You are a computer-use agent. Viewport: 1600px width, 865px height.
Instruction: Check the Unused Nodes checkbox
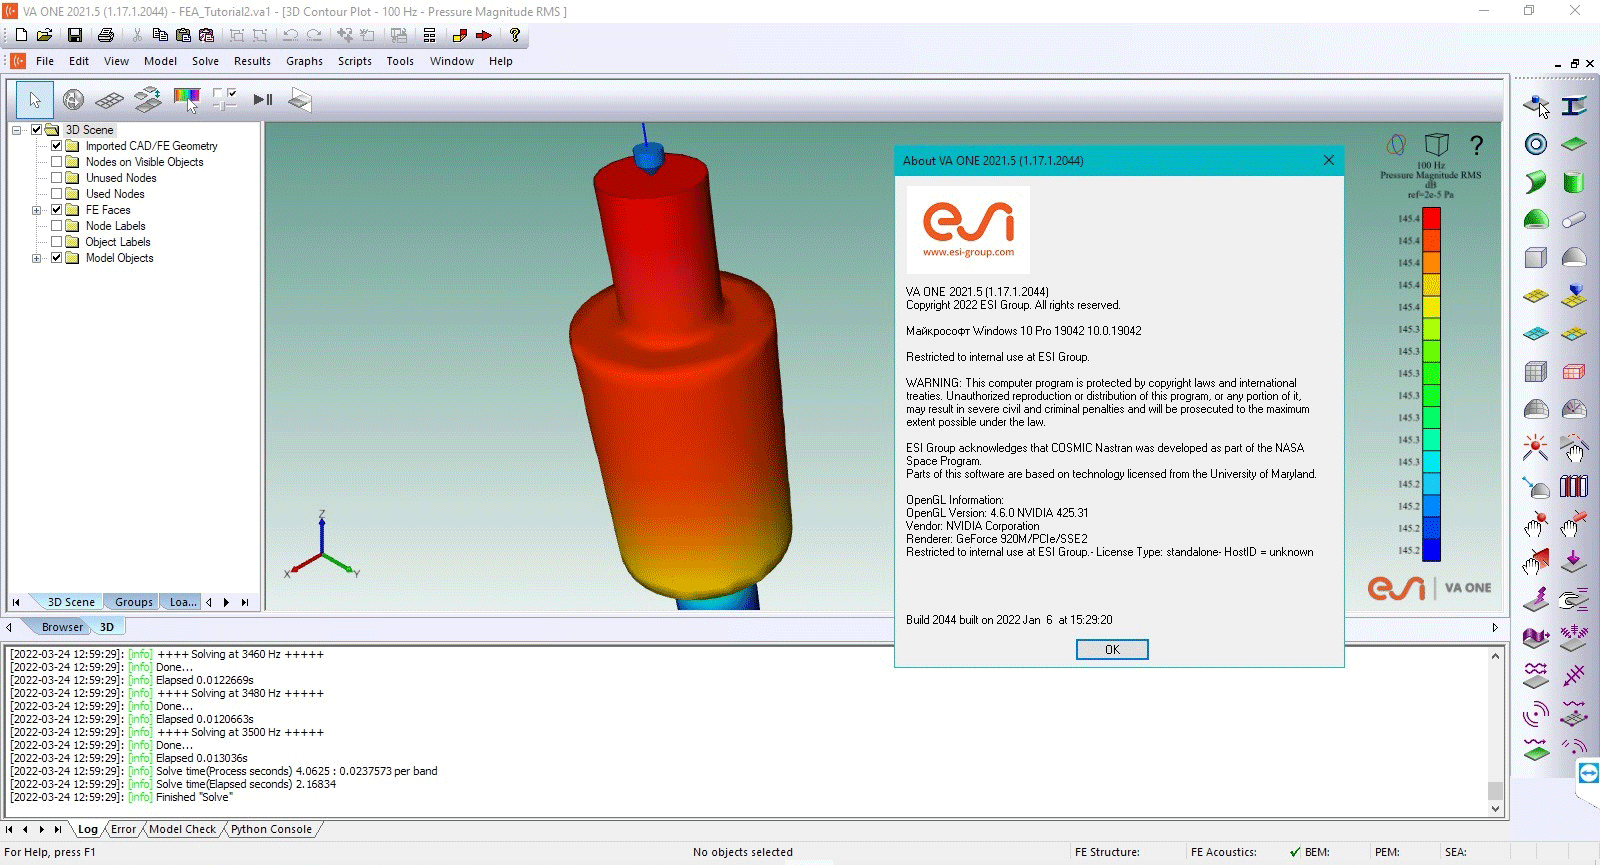(57, 178)
